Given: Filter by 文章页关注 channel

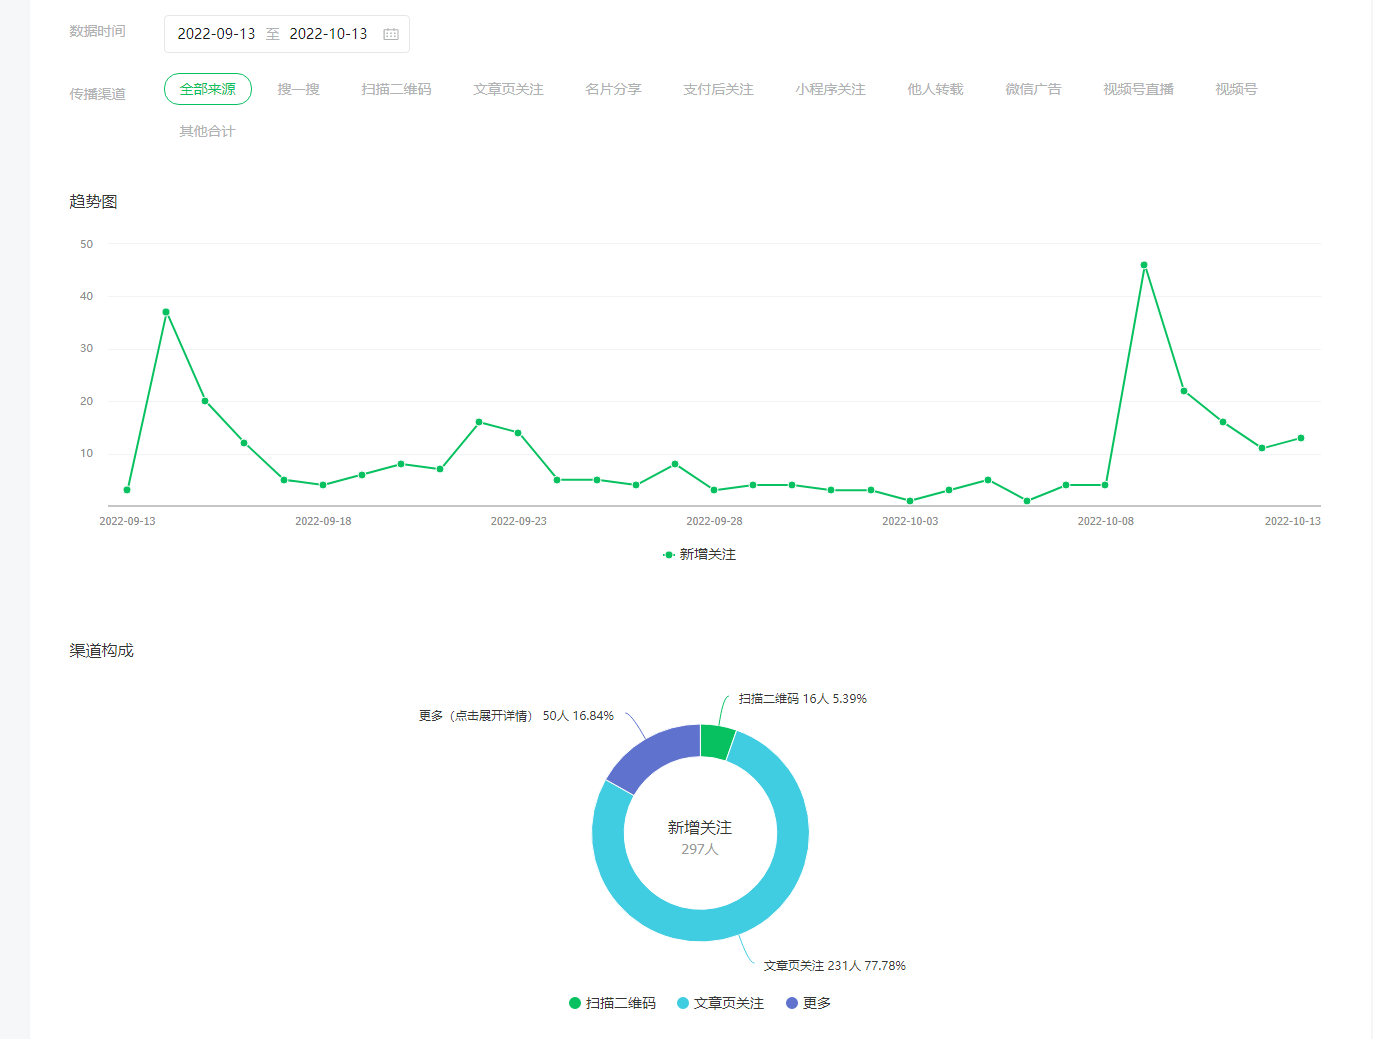Looking at the screenshot, I should tap(508, 89).
